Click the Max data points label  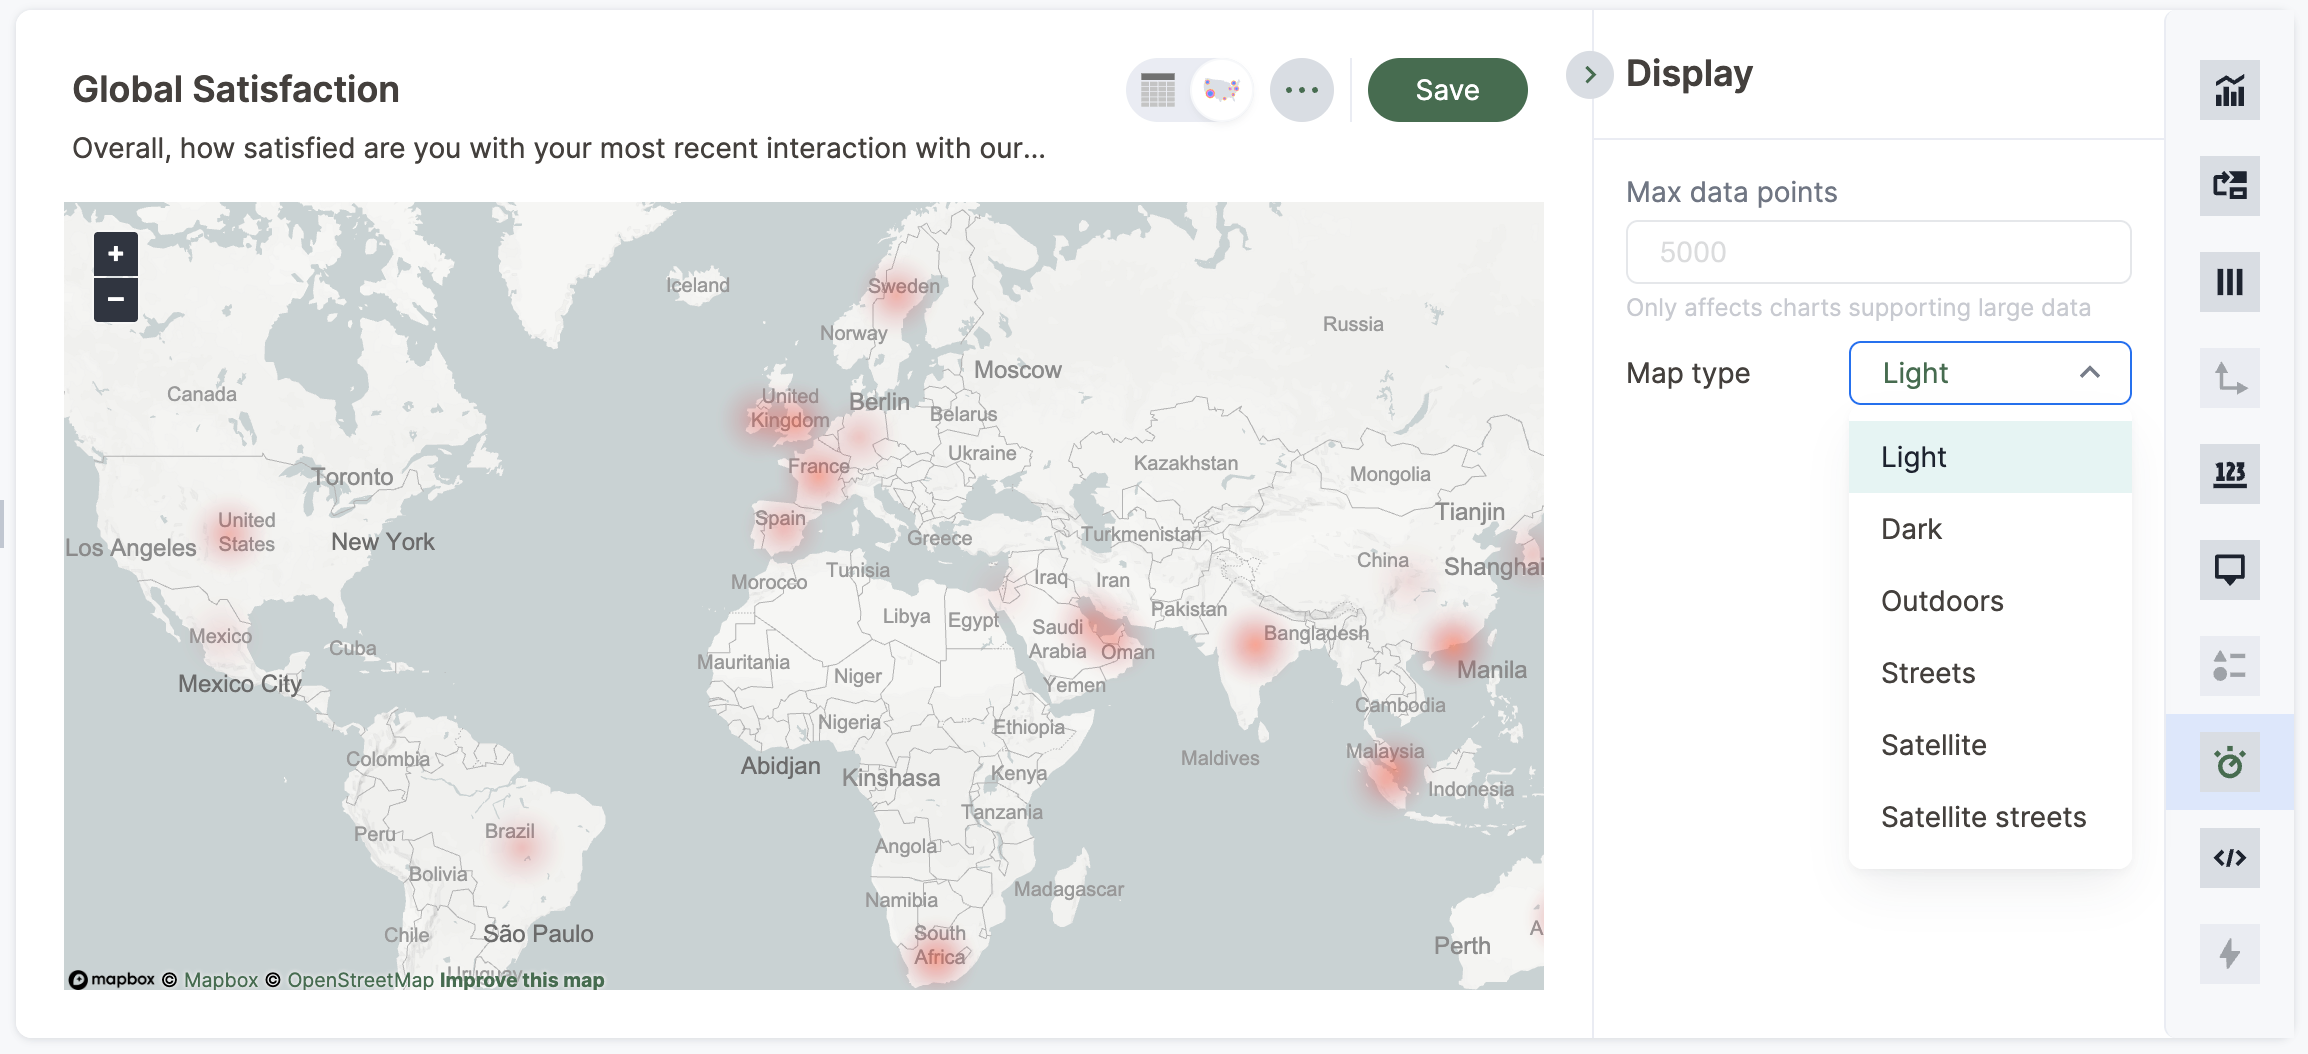tap(1731, 192)
